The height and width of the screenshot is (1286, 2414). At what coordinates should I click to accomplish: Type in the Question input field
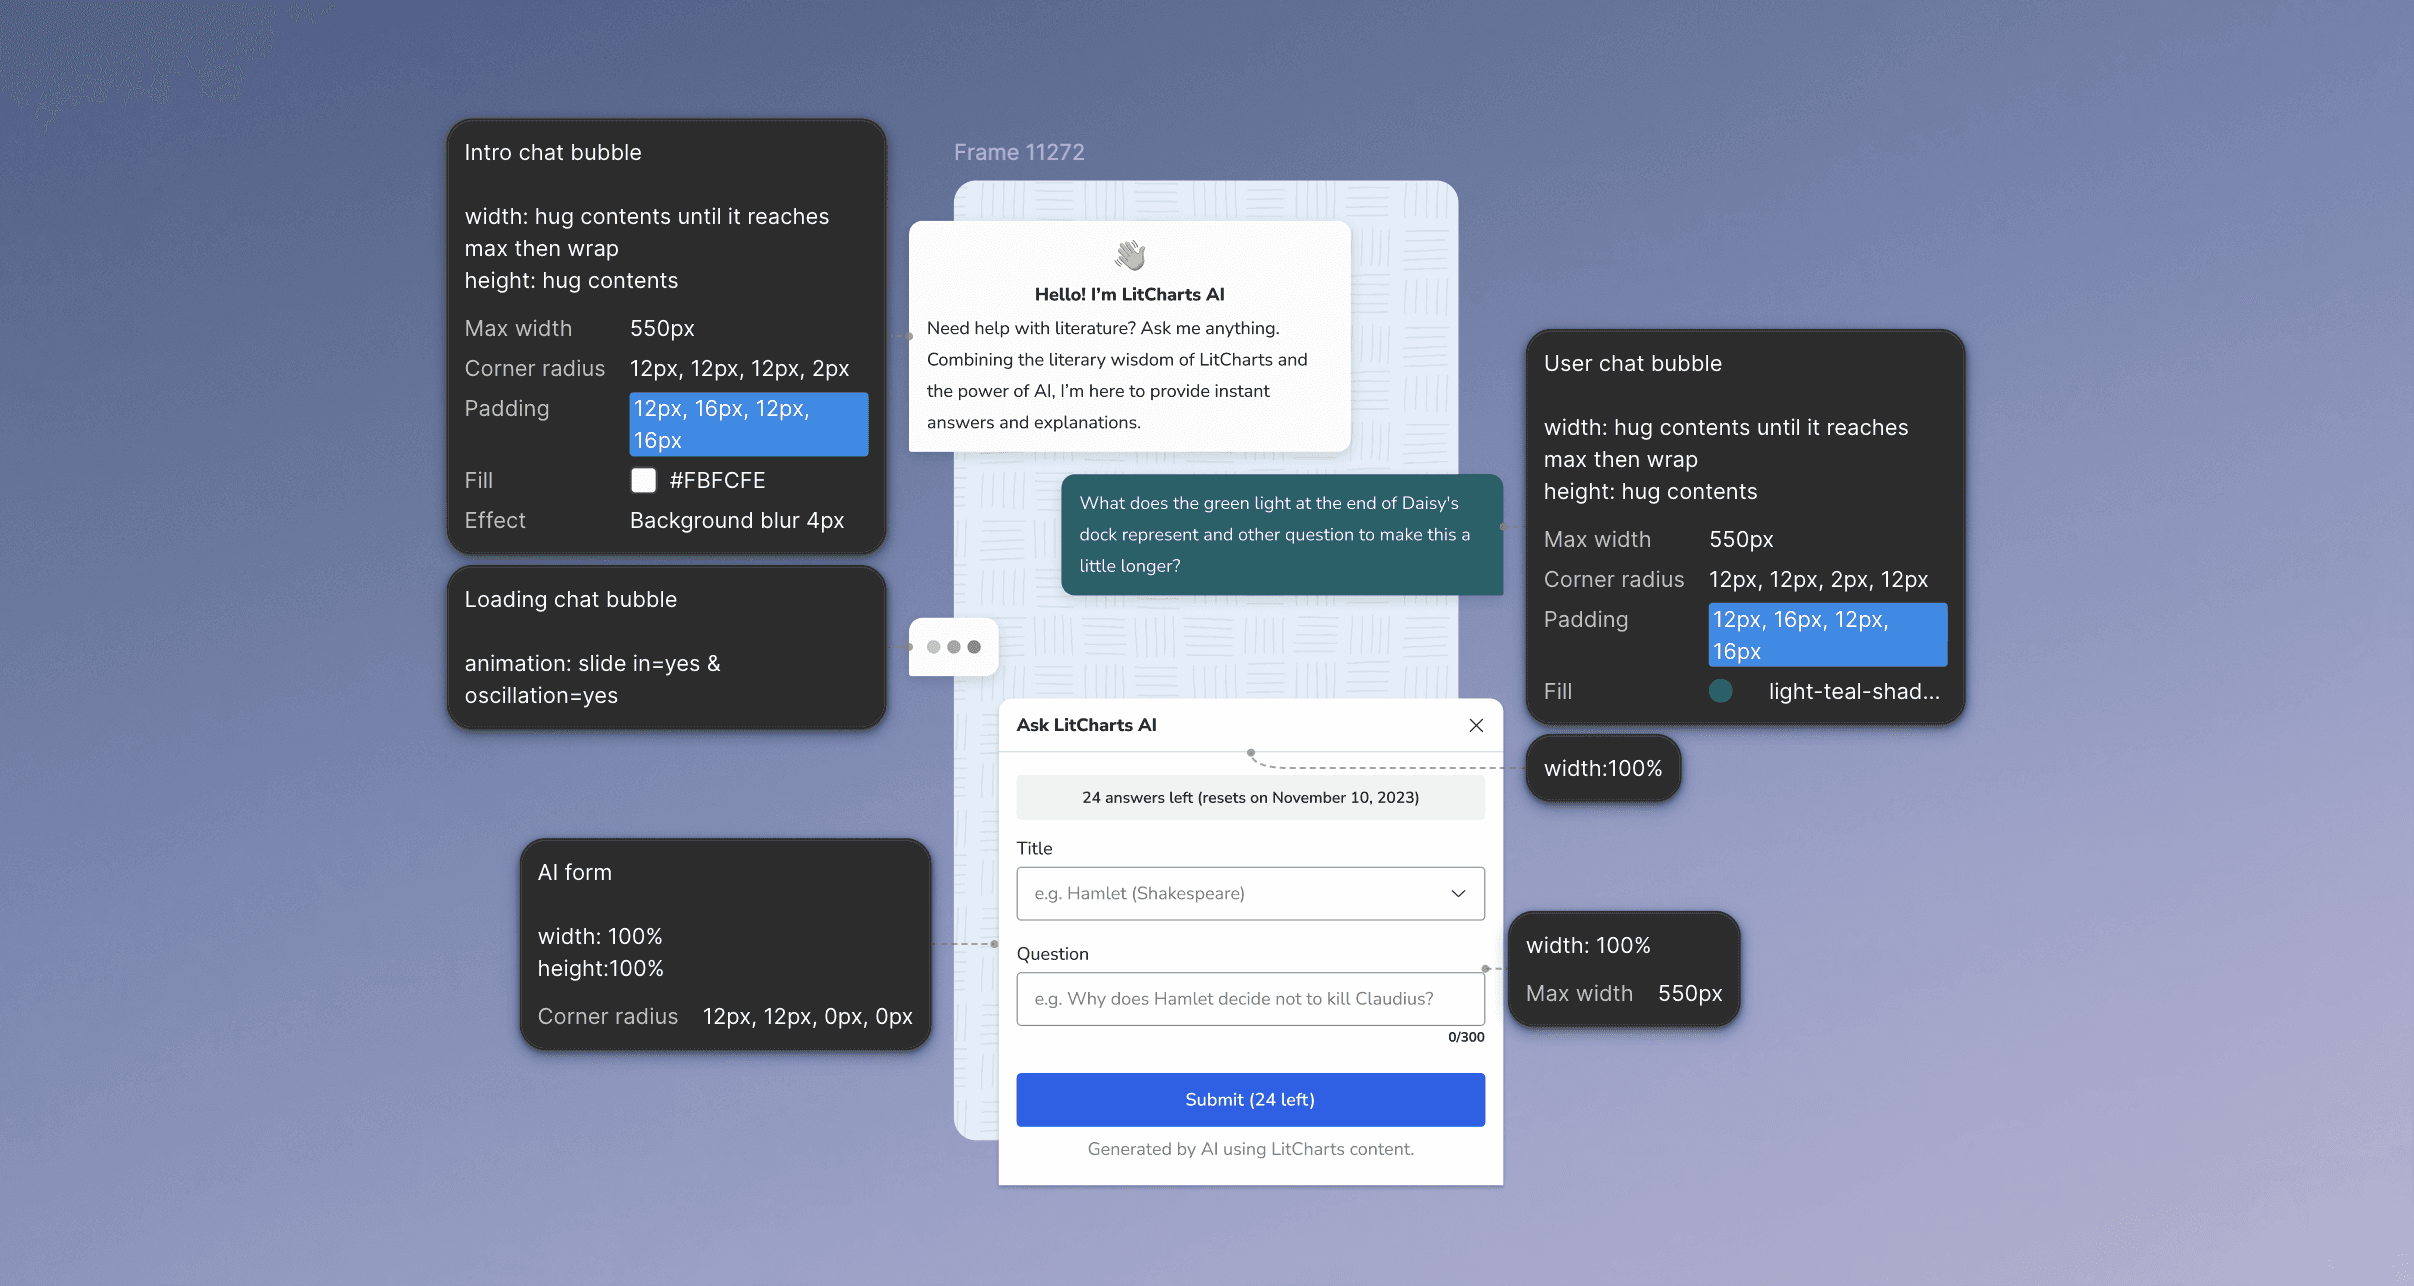coord(1249,998)
